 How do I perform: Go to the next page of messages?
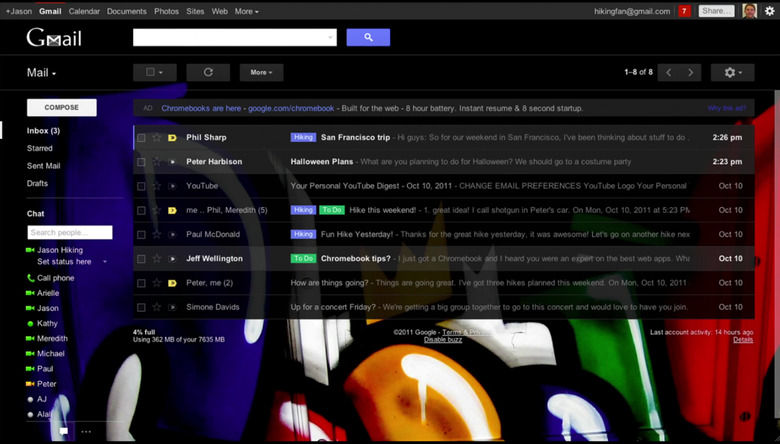tap(690, 73)
